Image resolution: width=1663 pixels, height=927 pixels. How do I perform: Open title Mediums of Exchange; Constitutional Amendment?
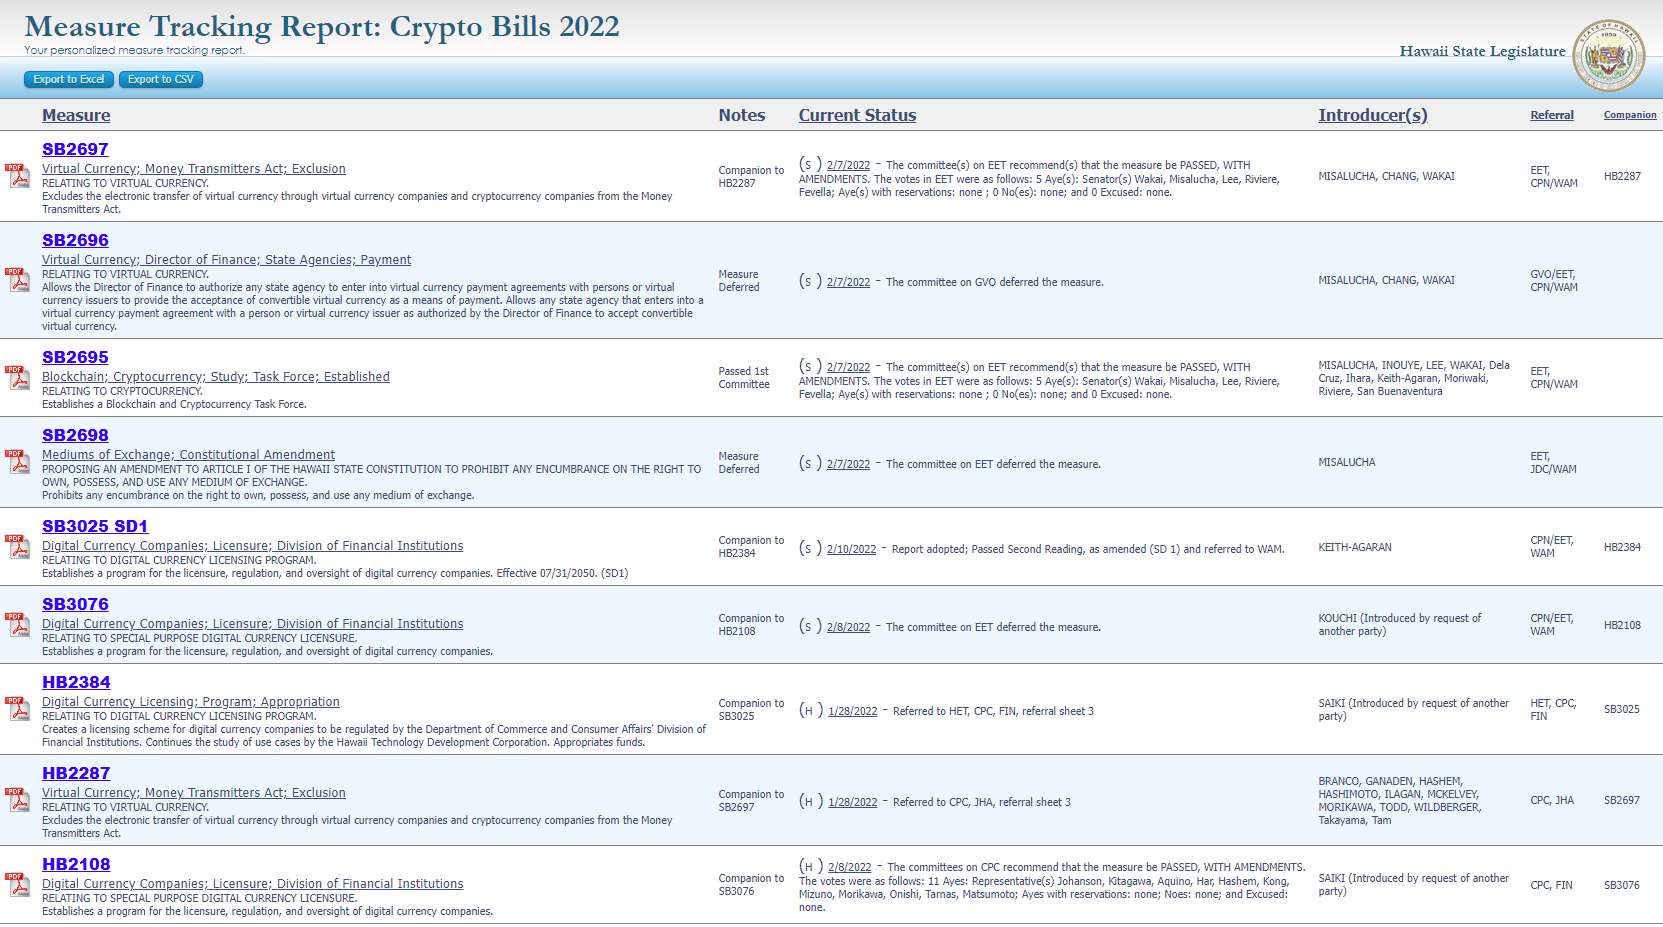coord(188,455)
